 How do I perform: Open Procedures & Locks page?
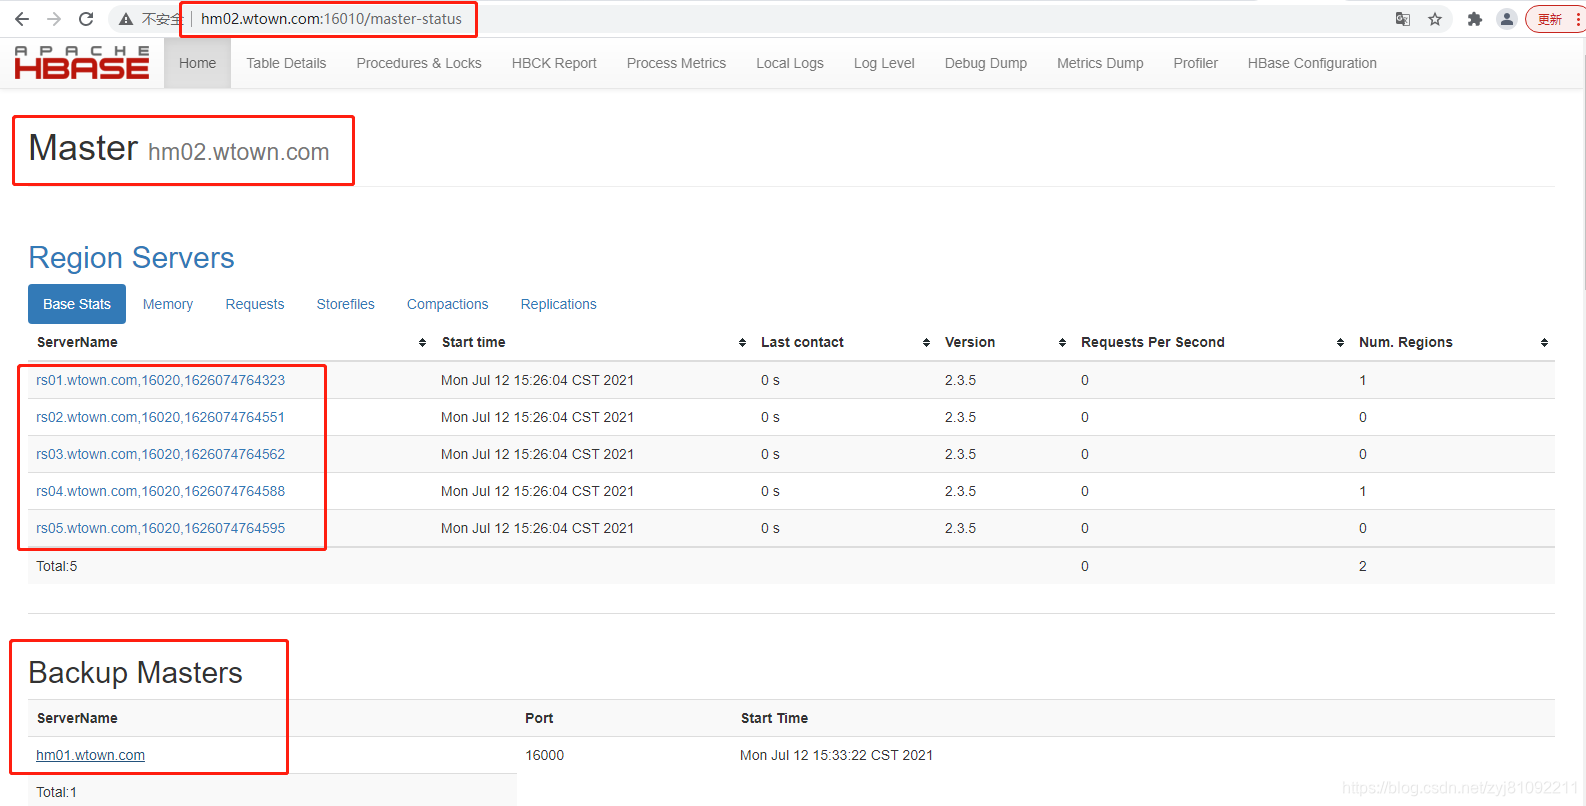pos(419,63)
